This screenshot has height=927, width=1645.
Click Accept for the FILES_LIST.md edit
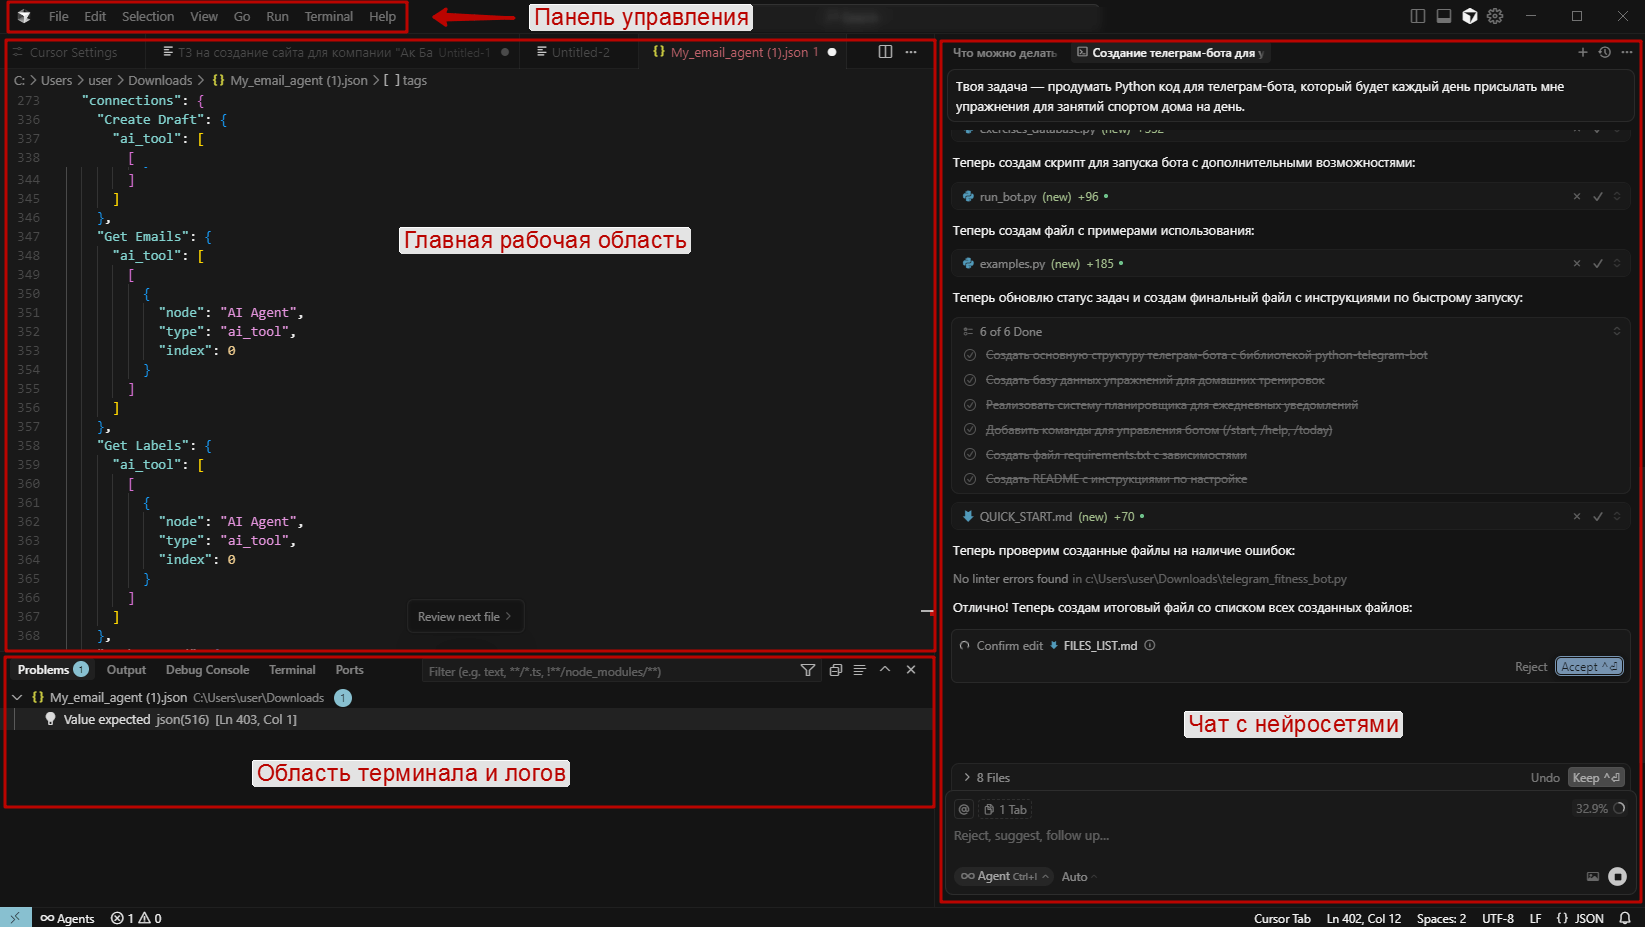[1589, 667]
